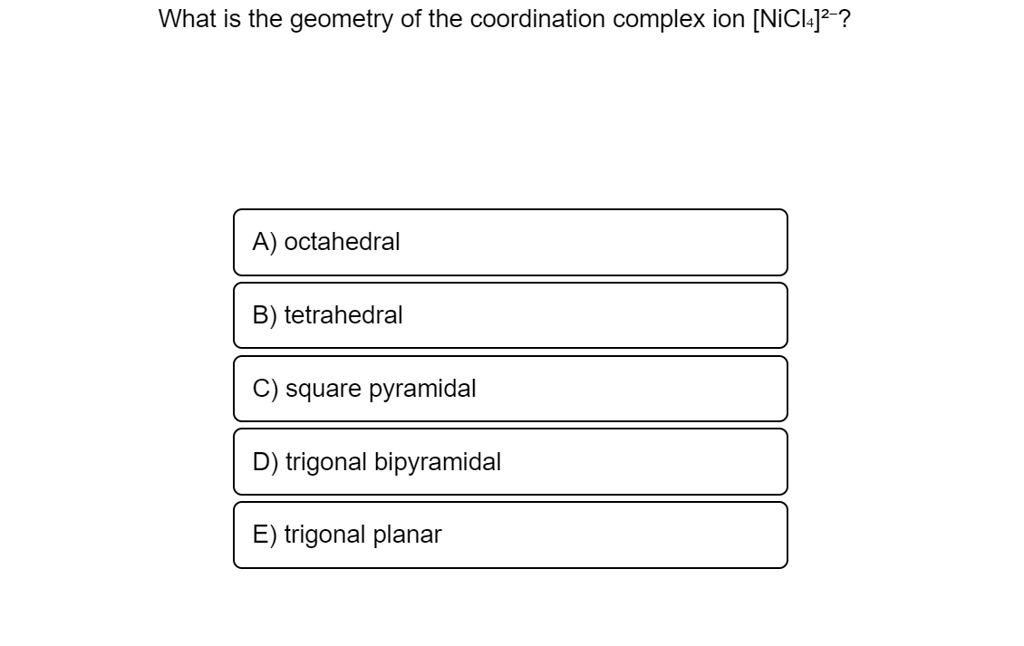Choose the trigonal bipyramidal answer
The height and width of the screenshot is (646, 1024).
pyautogui.click(x=510, y=461)
